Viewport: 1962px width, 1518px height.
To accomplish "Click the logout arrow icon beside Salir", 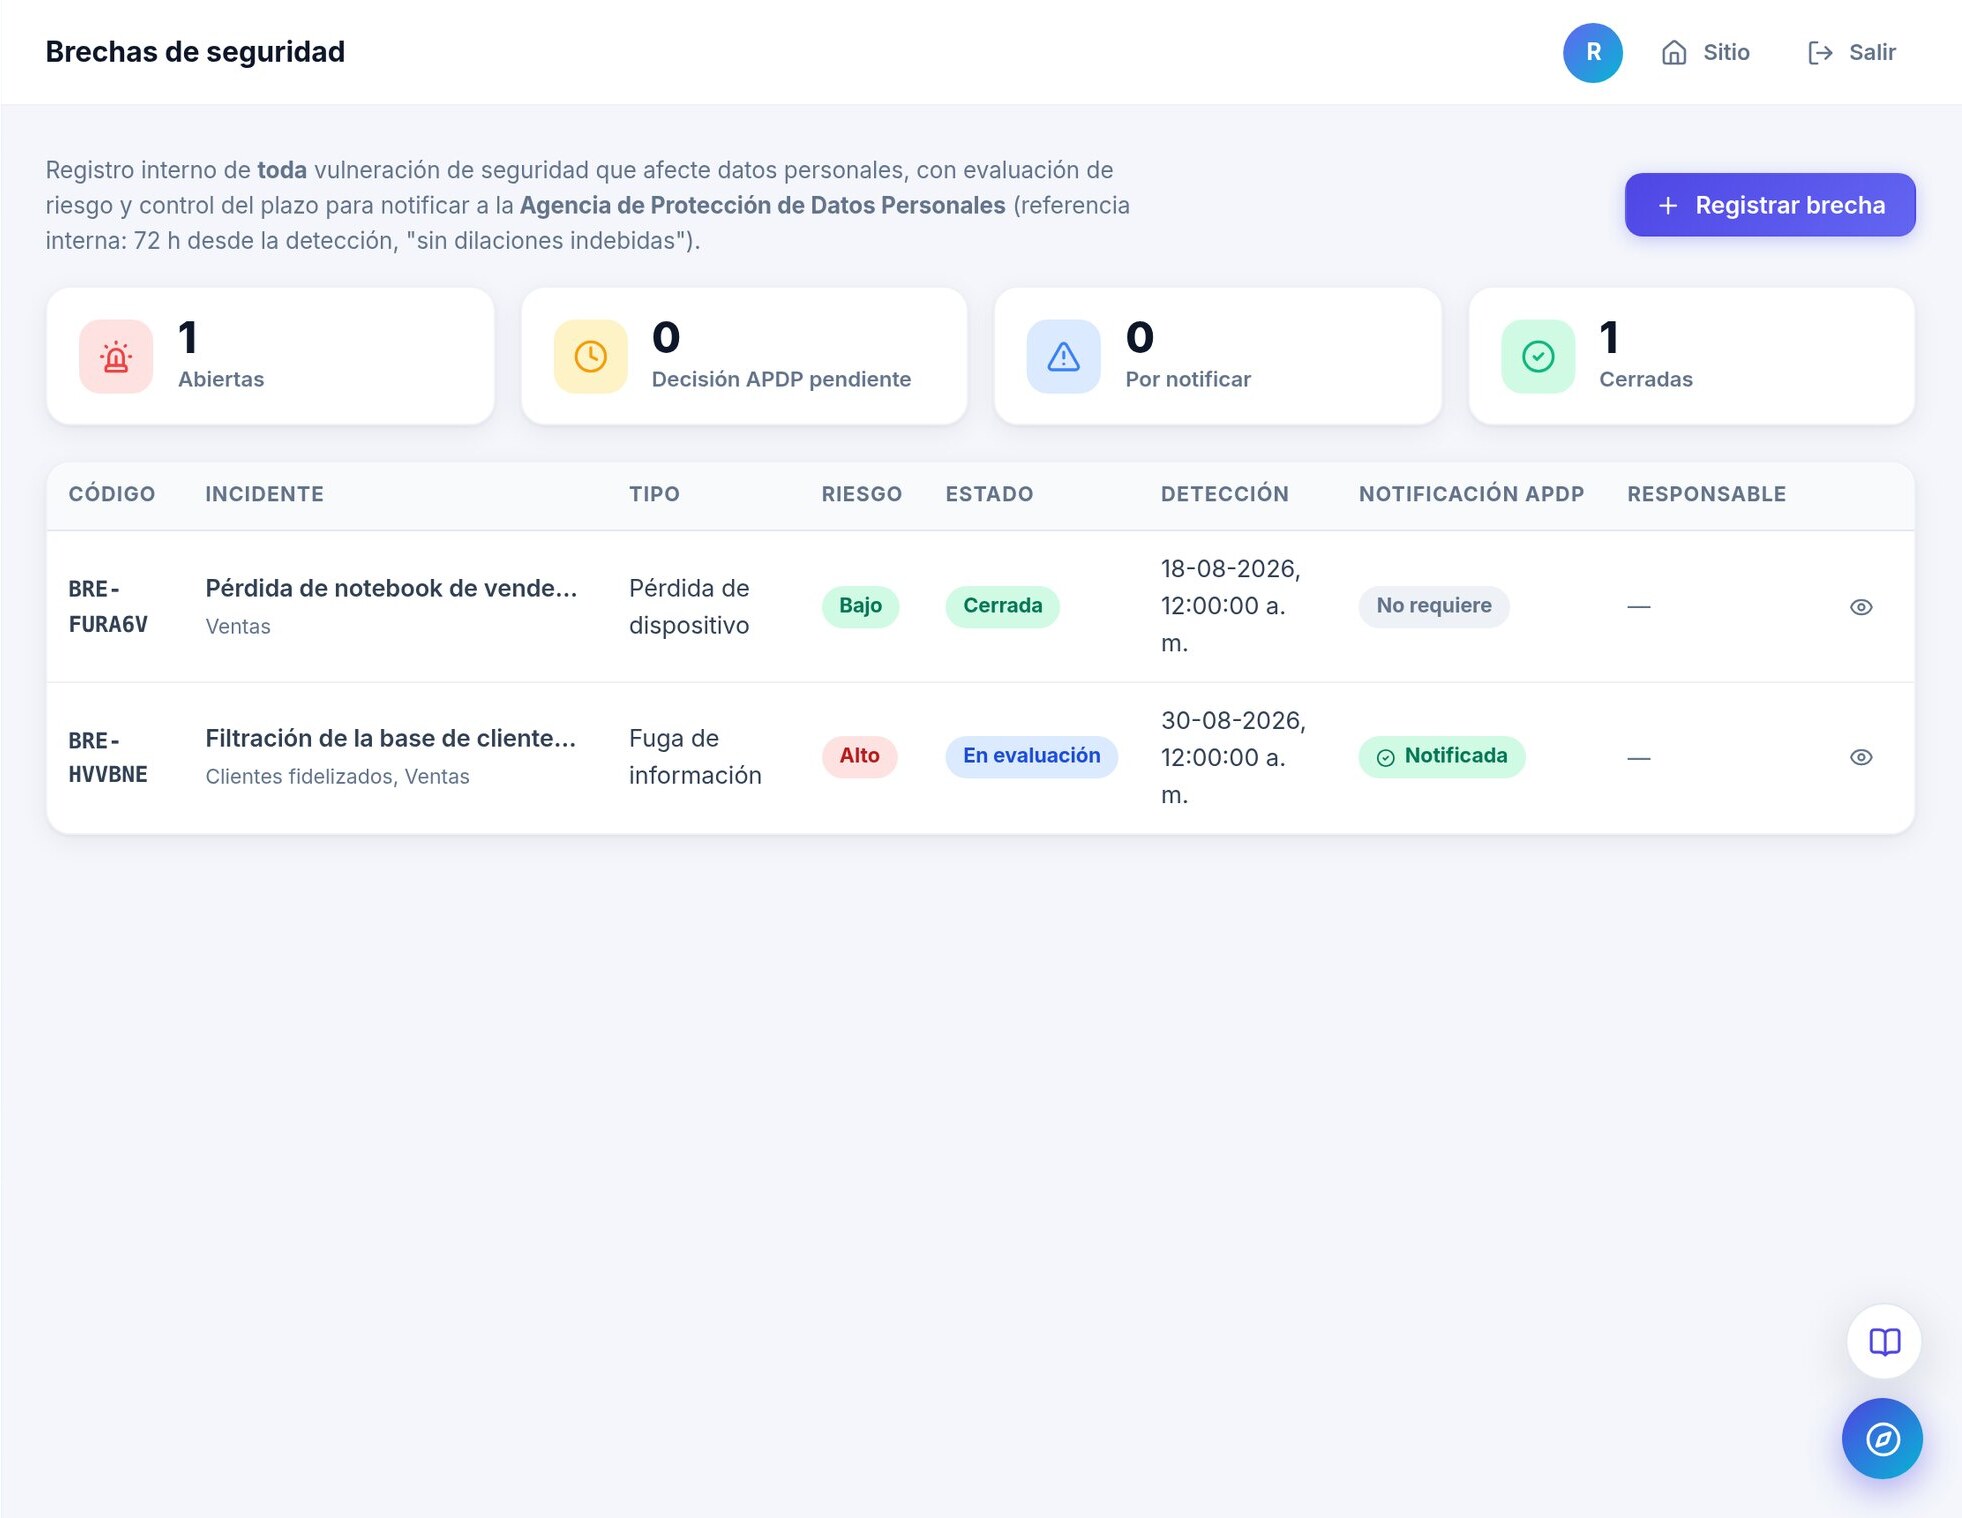I will pyautogui.click(x=1820, y=53).
